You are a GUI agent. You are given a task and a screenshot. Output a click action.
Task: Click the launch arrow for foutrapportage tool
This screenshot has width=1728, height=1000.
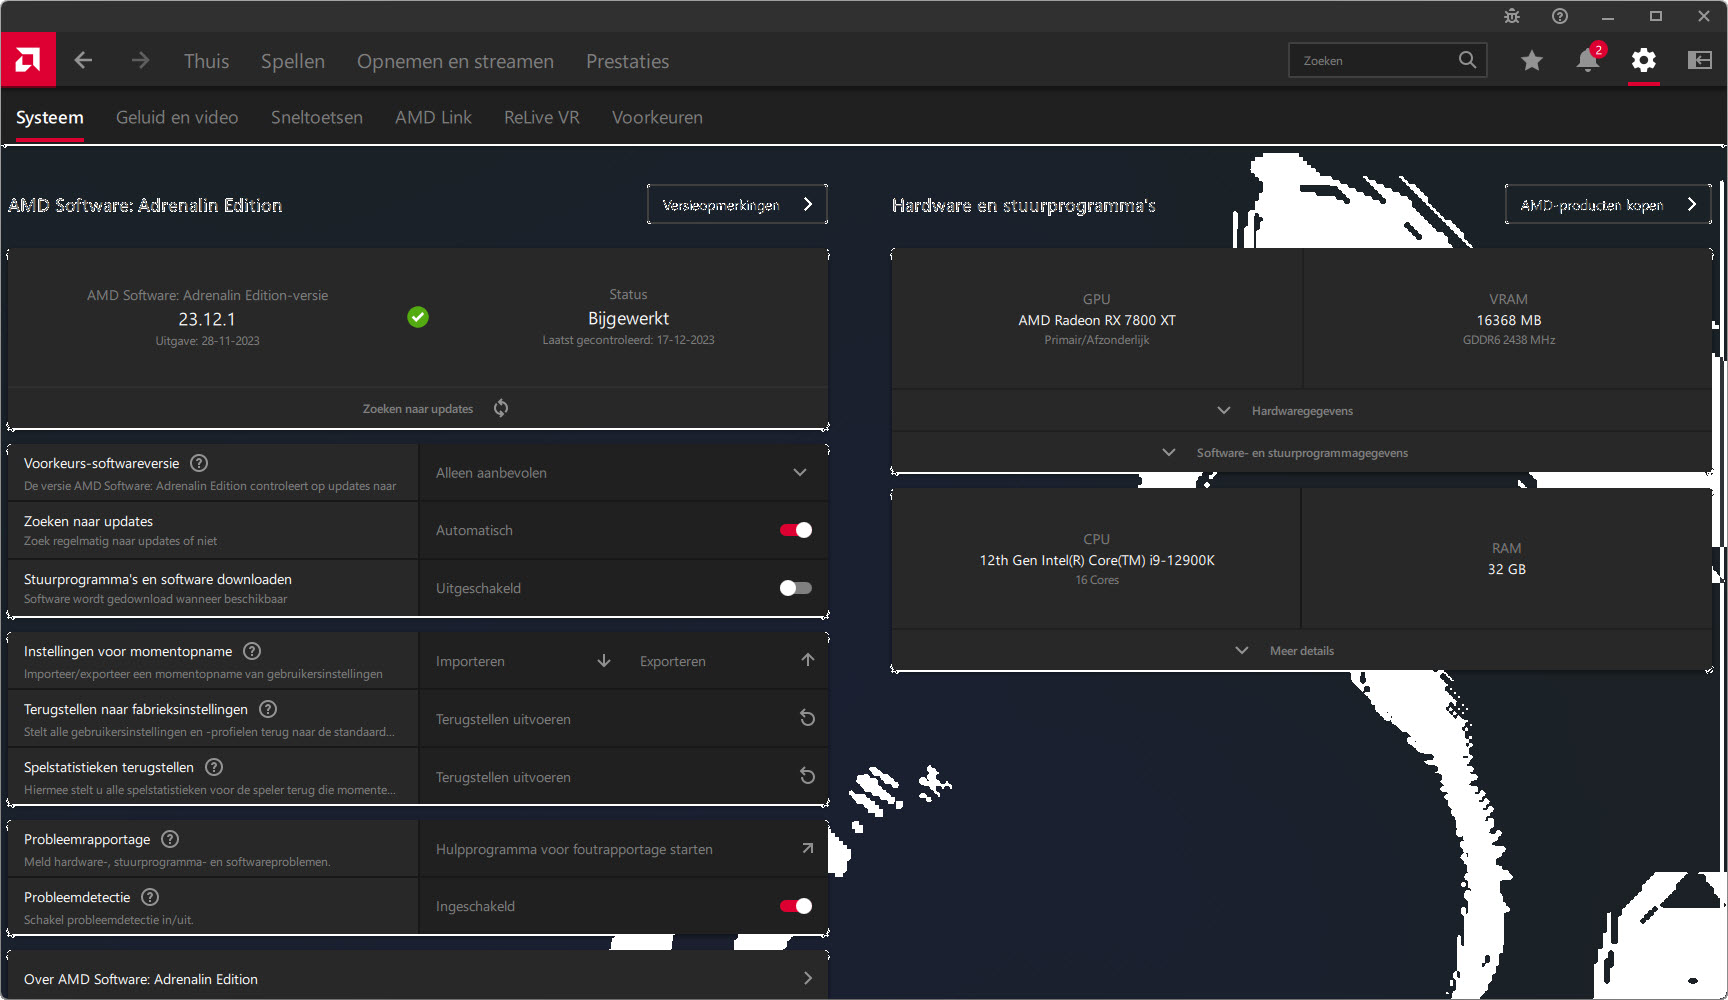[807, 848]
